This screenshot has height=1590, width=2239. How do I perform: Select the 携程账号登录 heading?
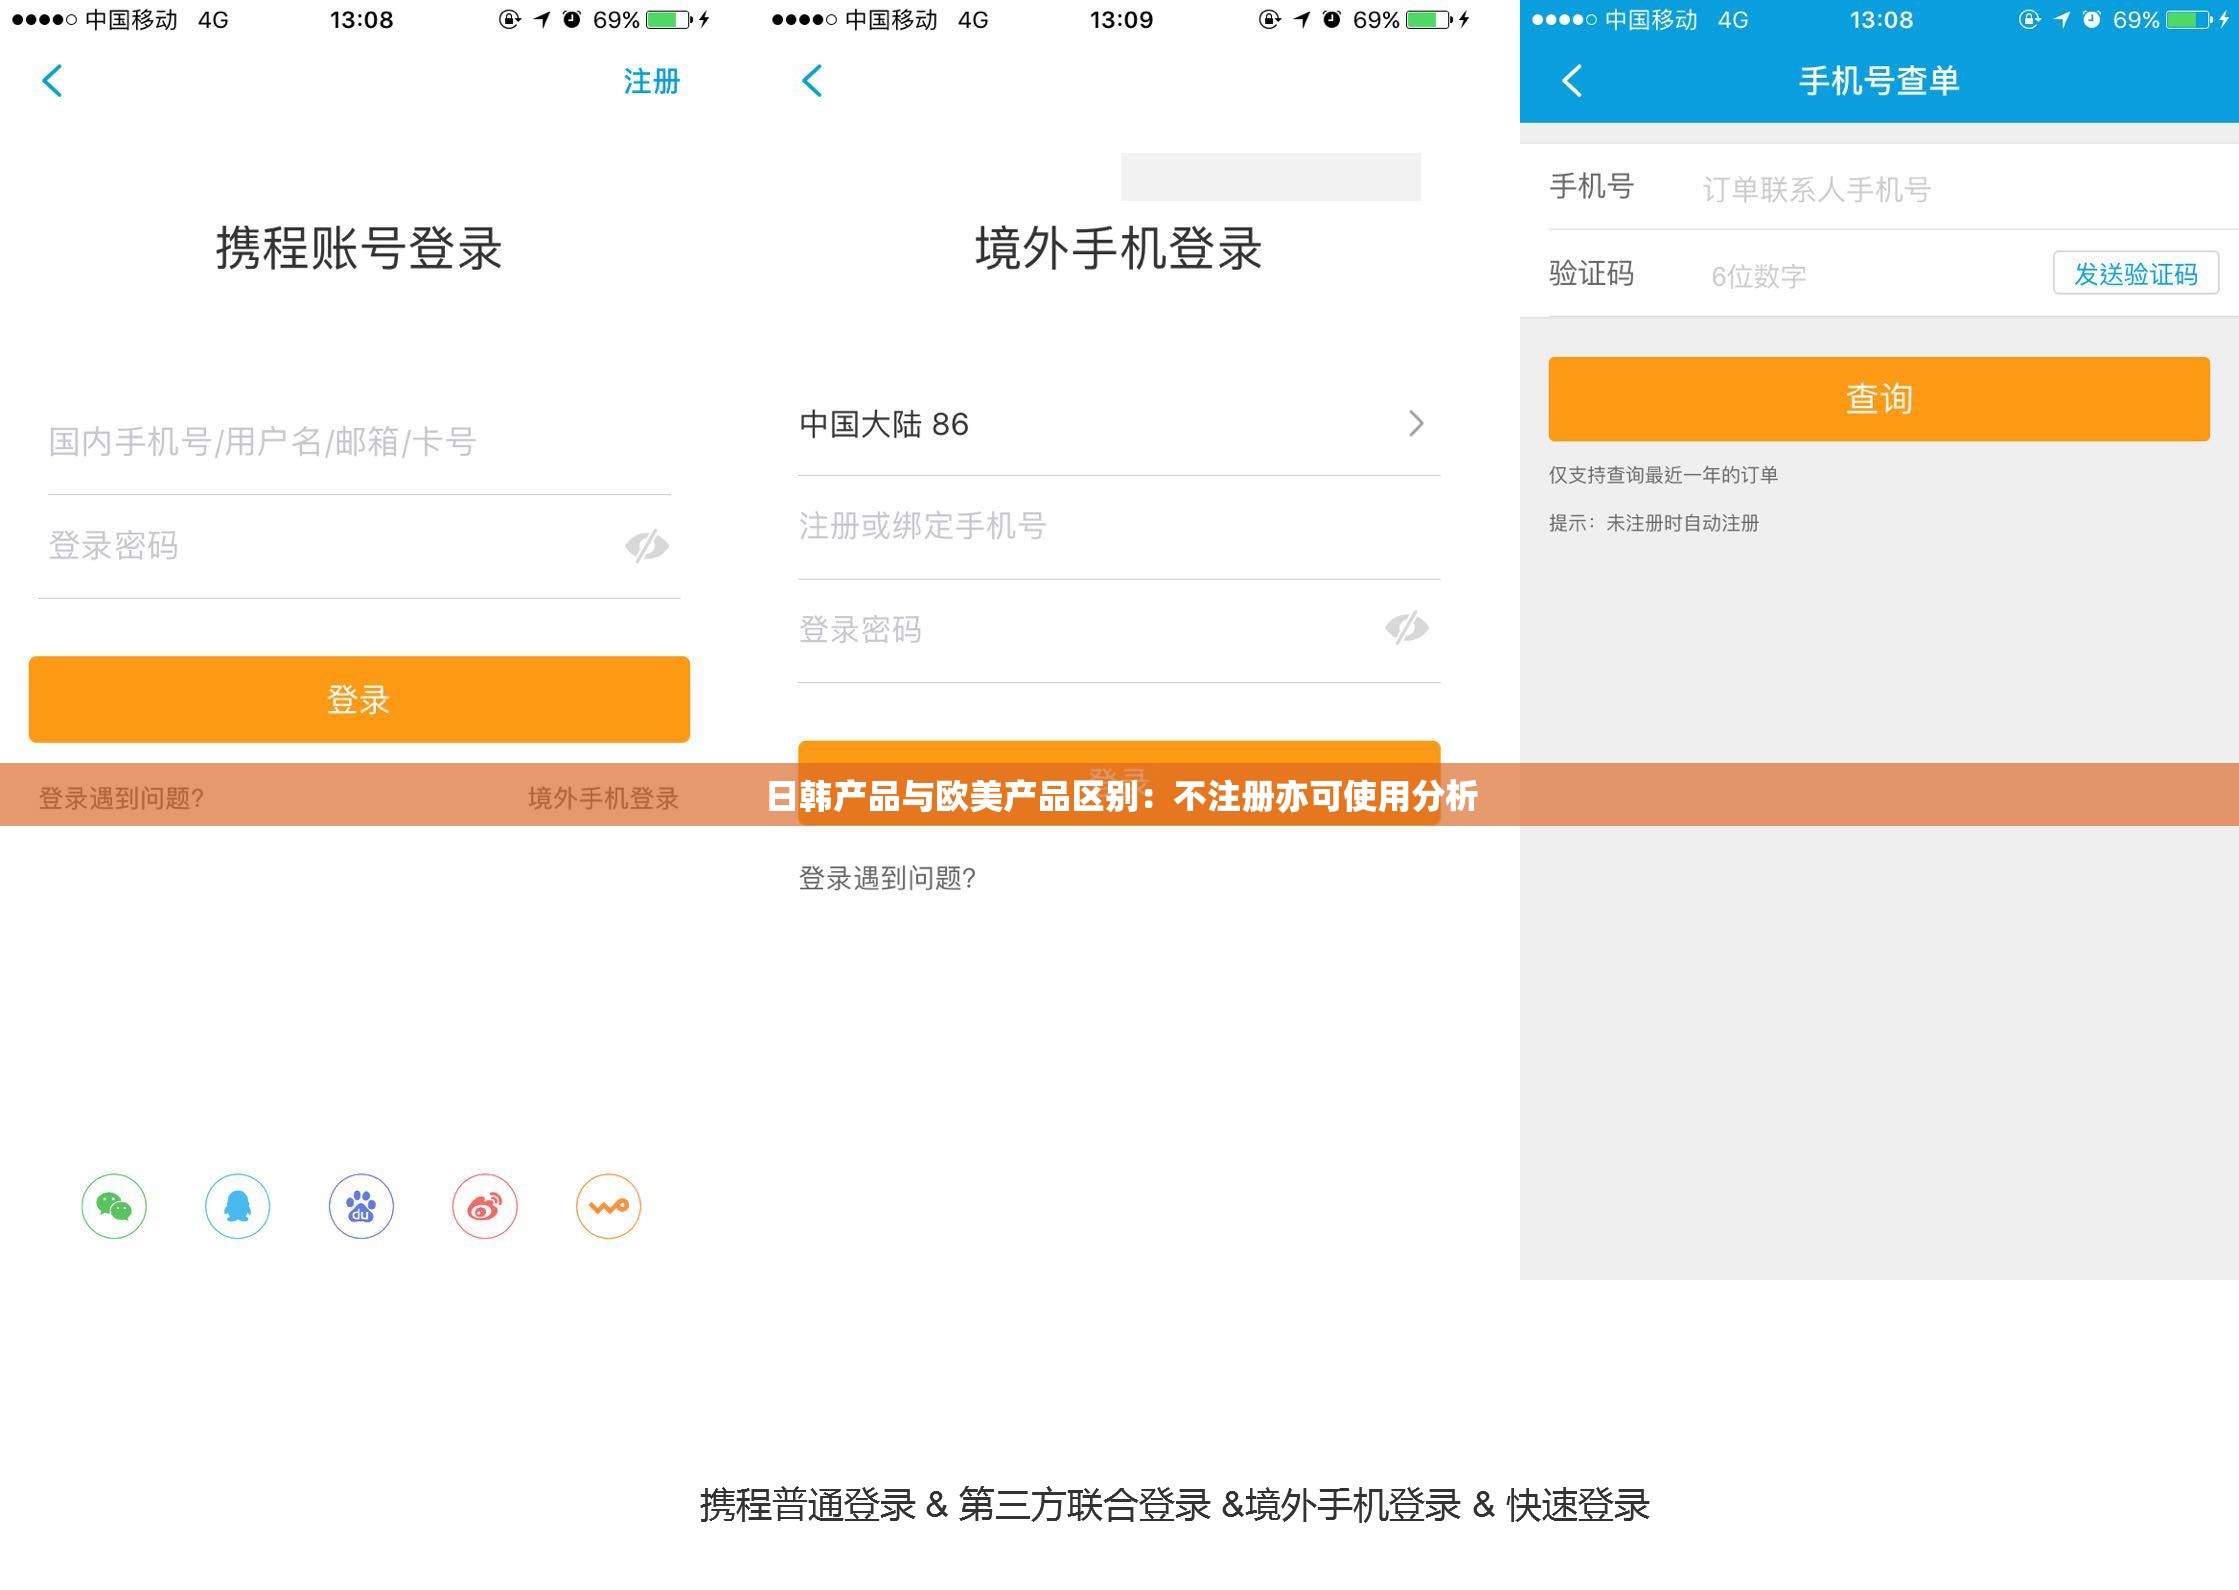click(x=359, y=248)
